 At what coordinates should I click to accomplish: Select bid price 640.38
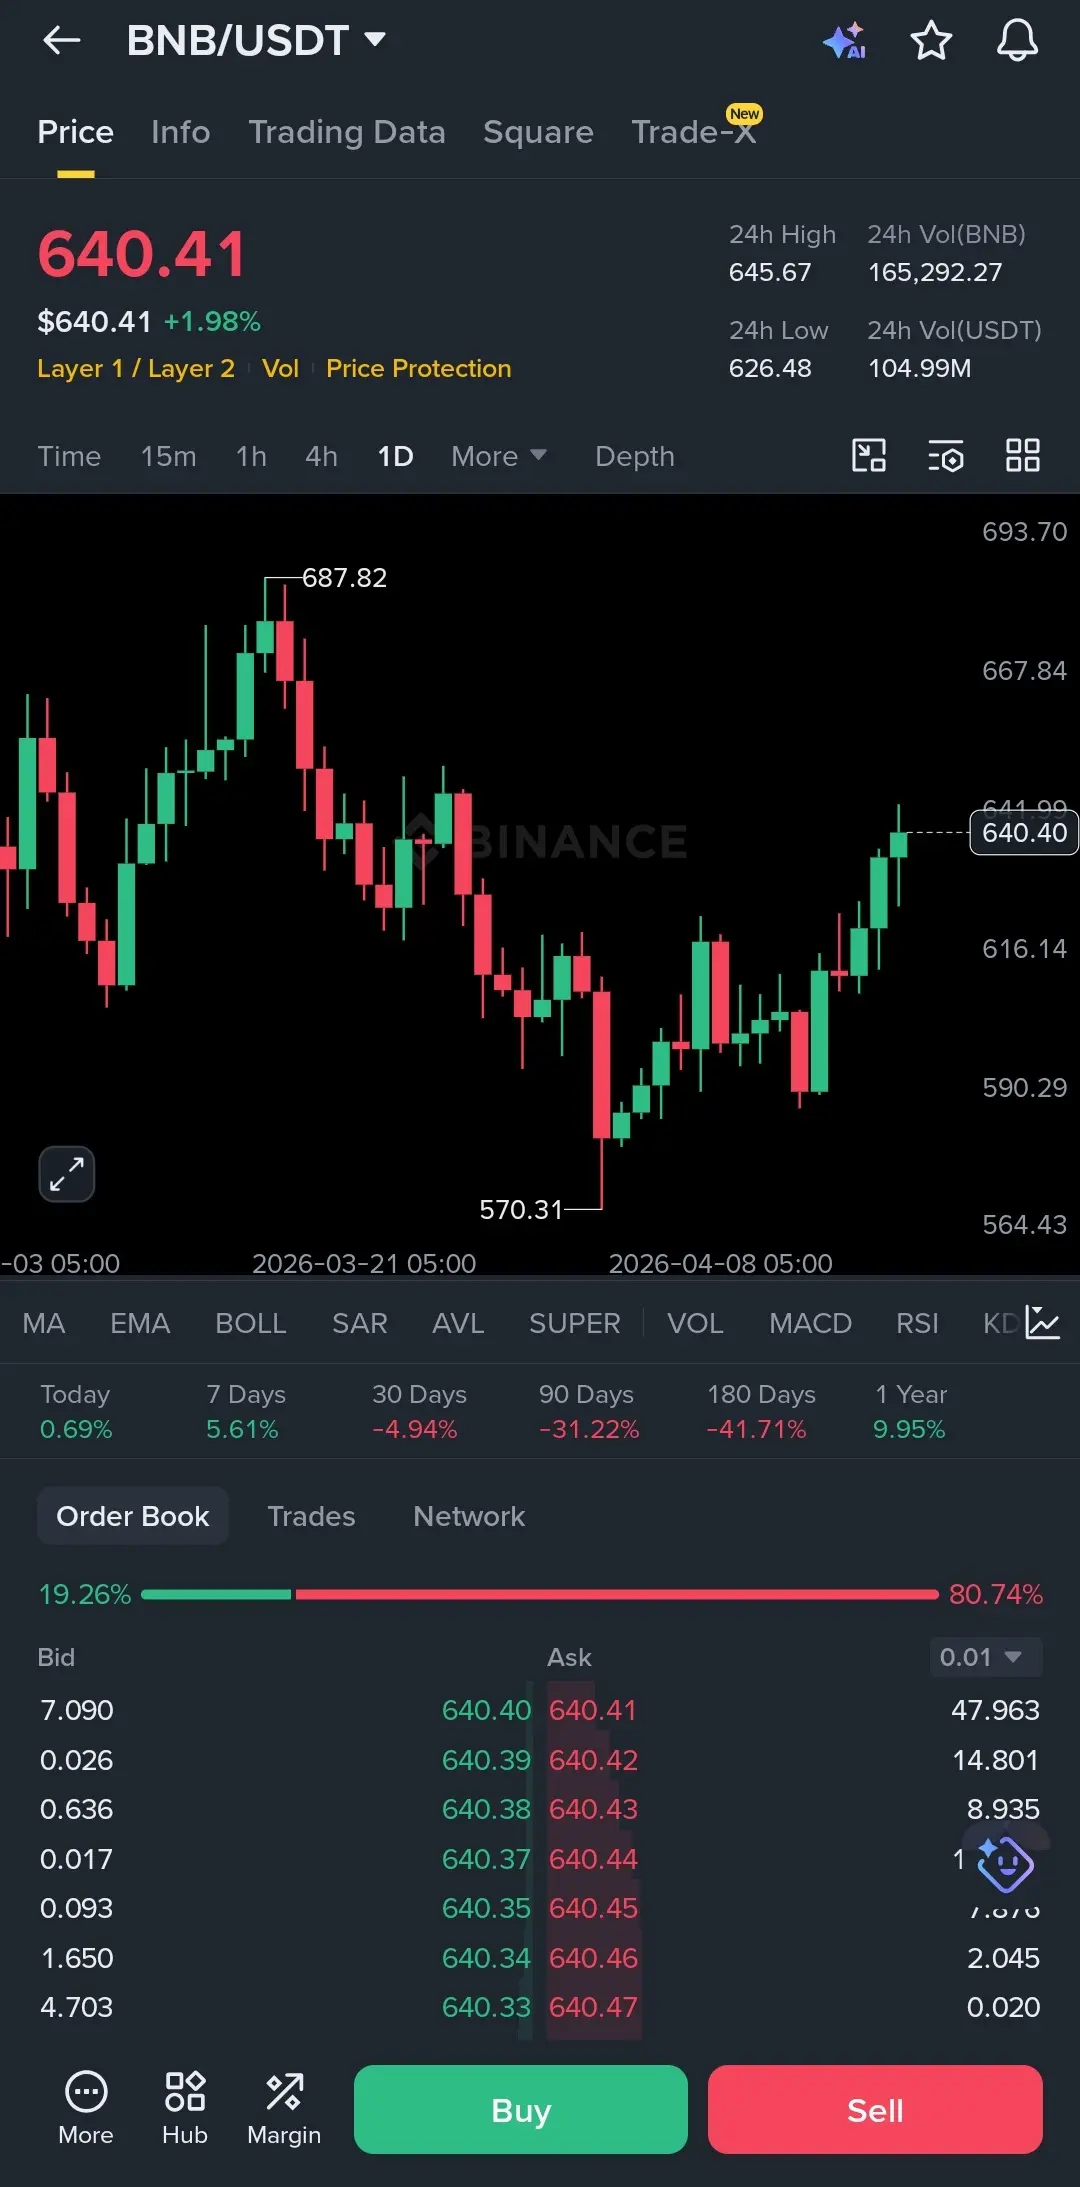click(486, 1809)
